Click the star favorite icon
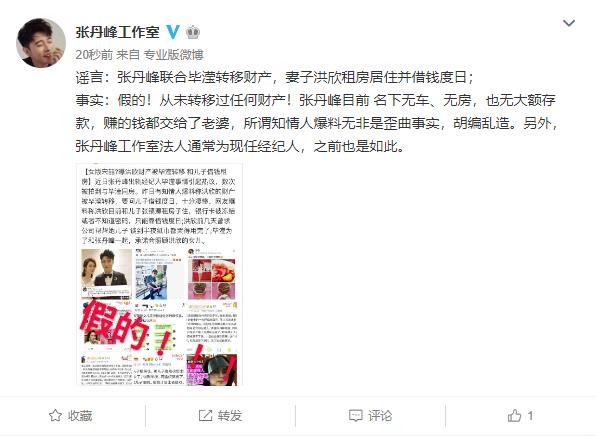Viewport: 596px width, 436px height. [x=55, y=415]
